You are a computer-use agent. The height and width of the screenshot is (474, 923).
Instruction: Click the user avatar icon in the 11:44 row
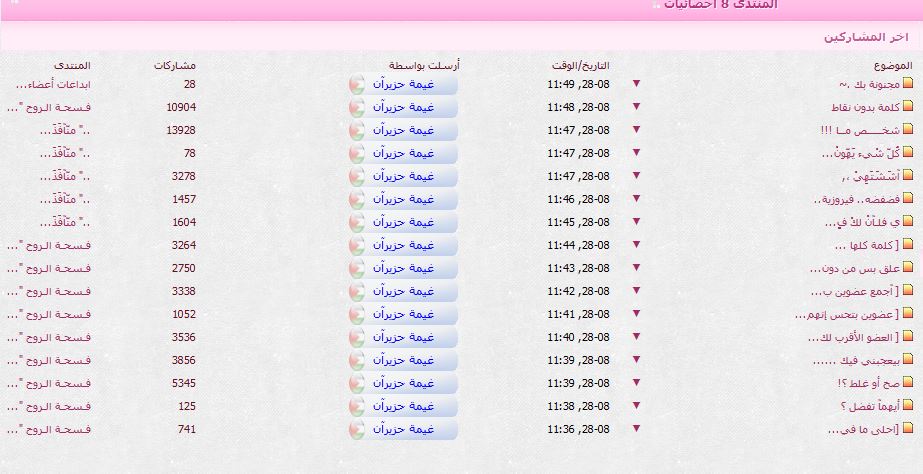point(357,246)
